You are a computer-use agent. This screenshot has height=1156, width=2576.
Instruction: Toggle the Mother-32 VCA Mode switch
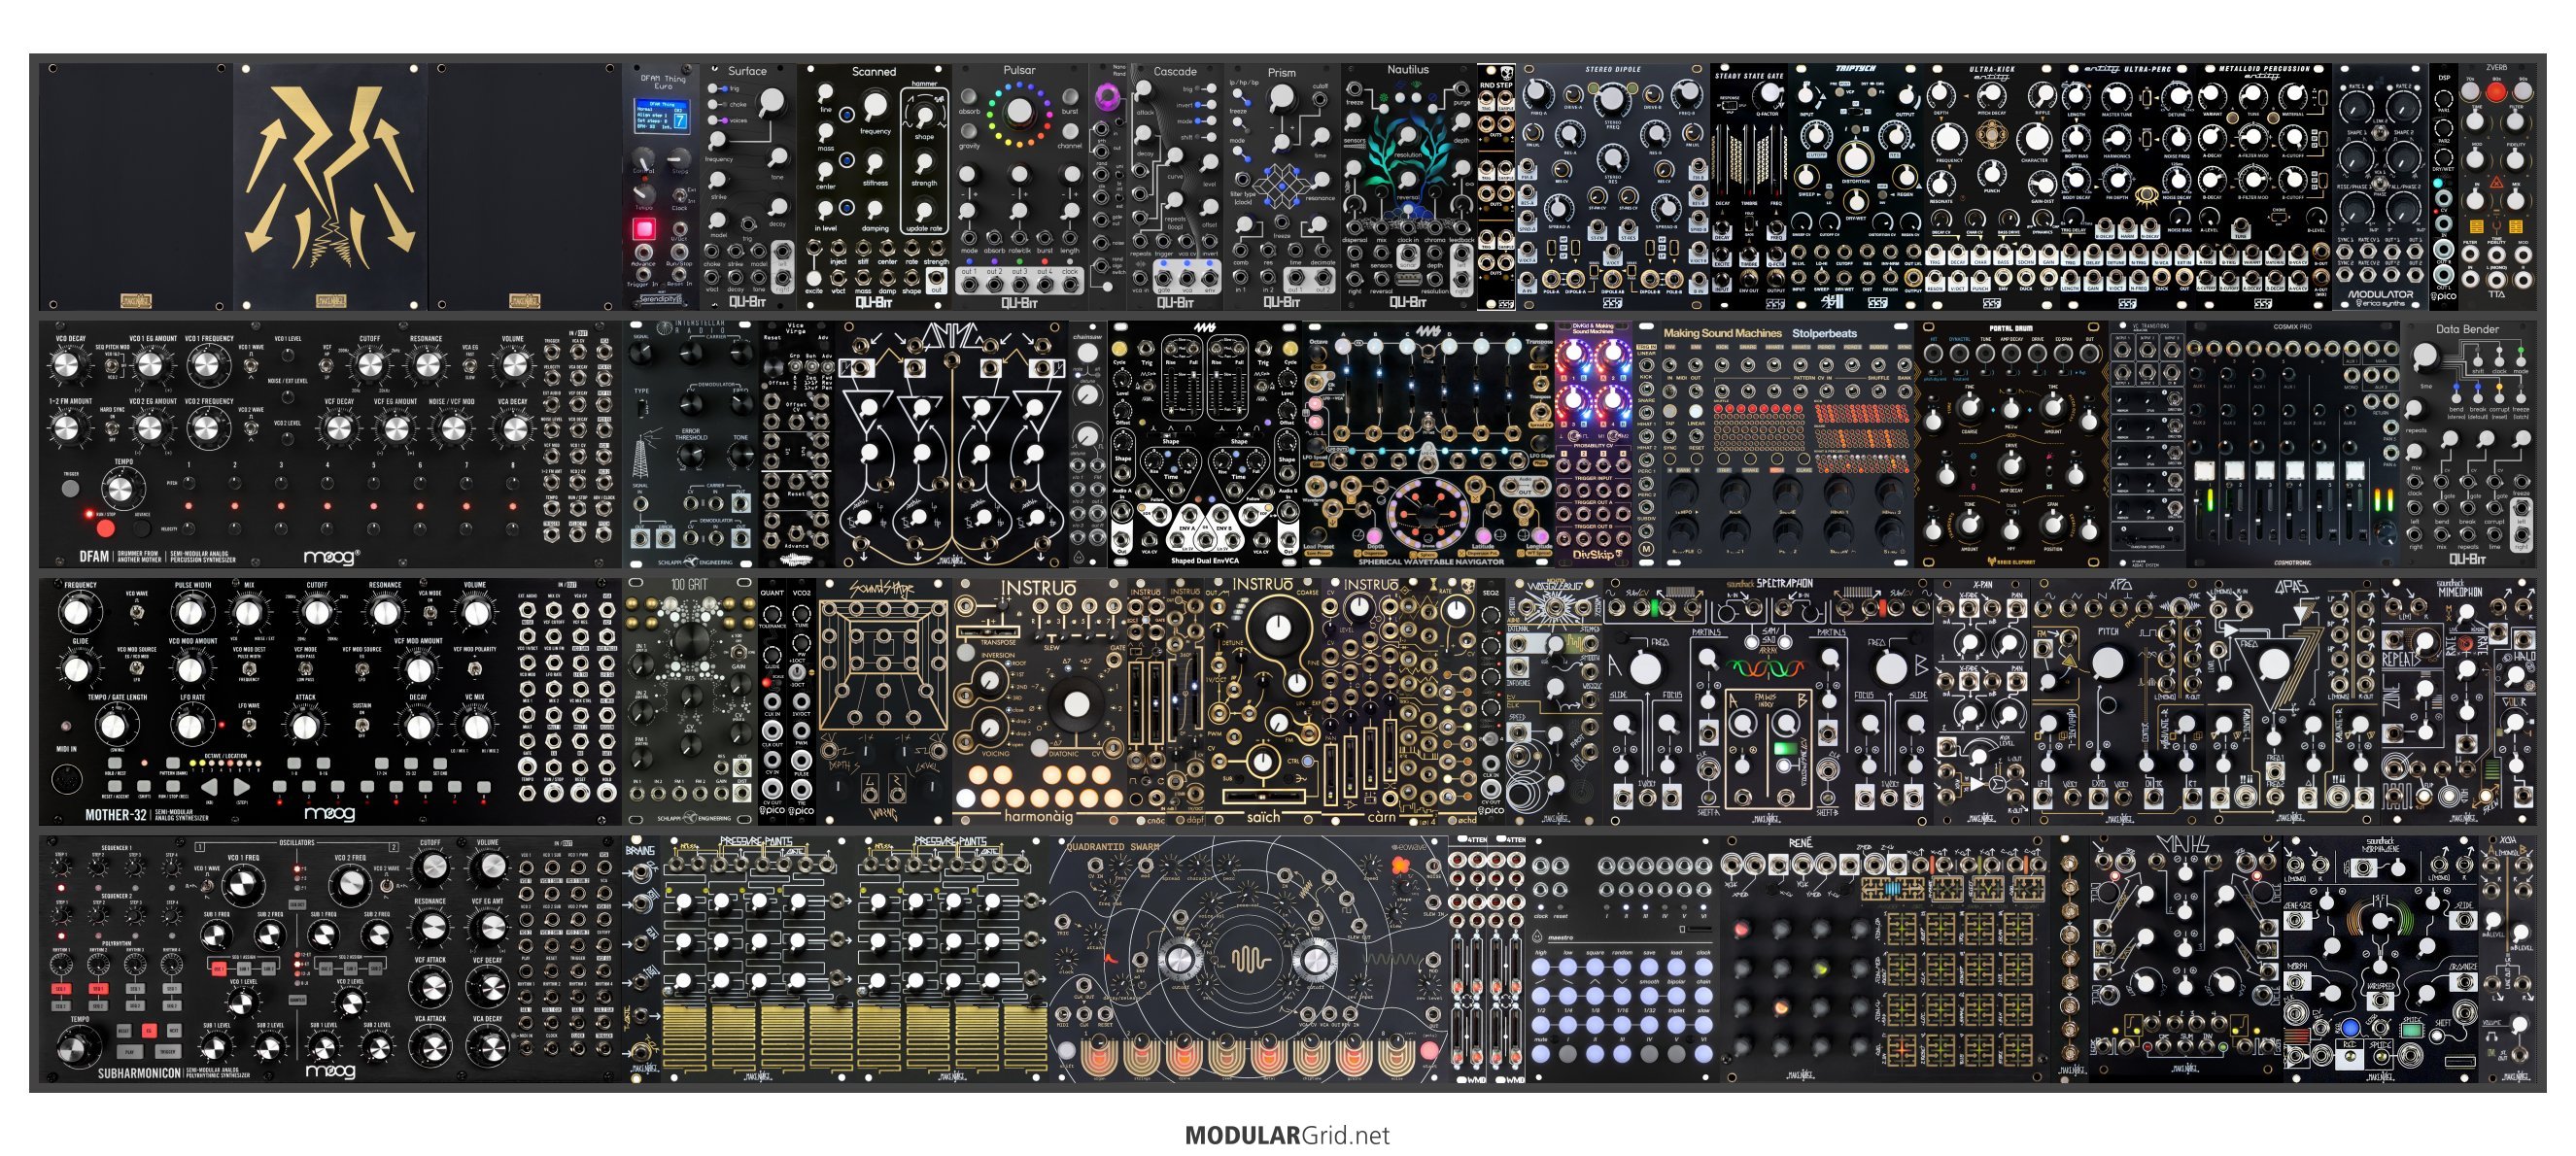point(430,612)
